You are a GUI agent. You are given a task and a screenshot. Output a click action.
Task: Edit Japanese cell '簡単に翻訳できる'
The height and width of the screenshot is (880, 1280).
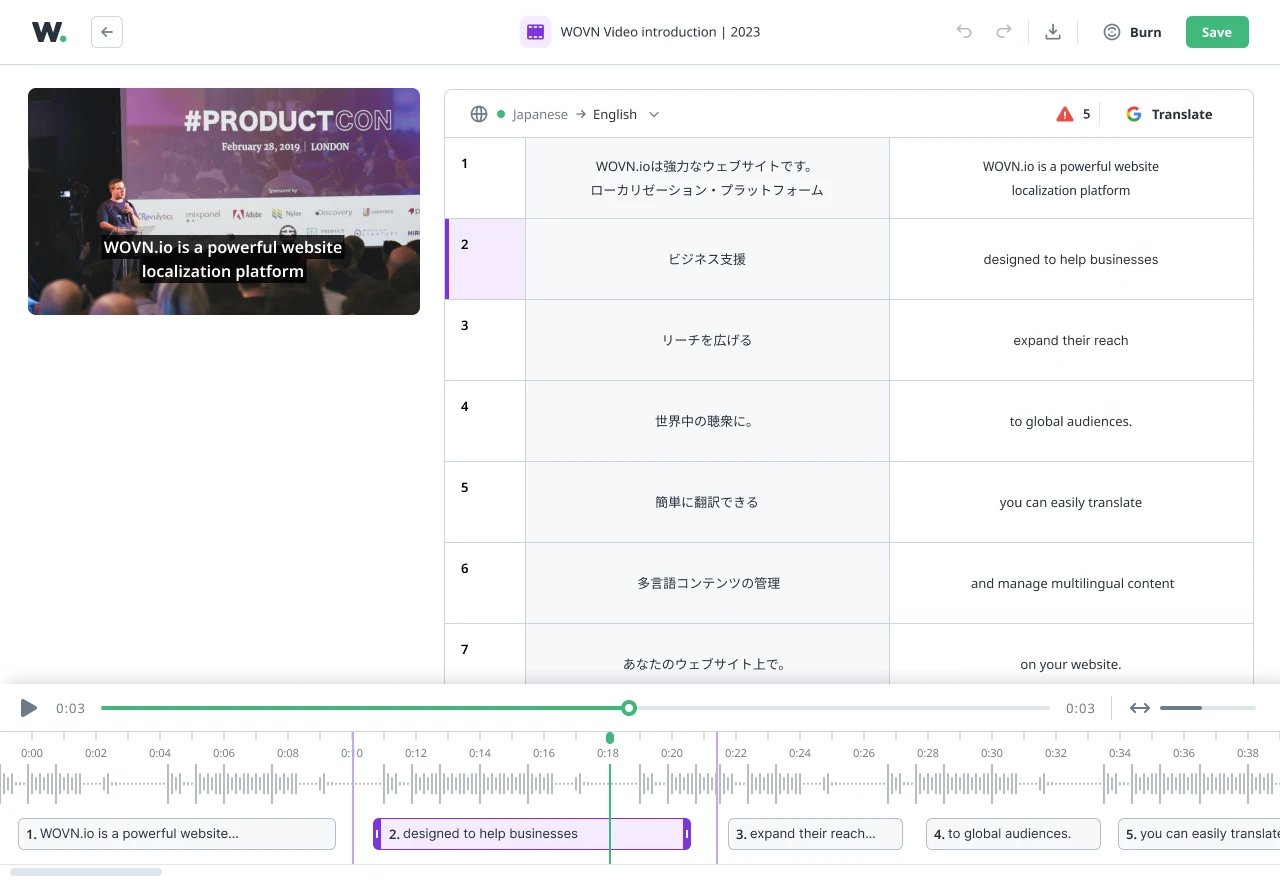point(707,502)
